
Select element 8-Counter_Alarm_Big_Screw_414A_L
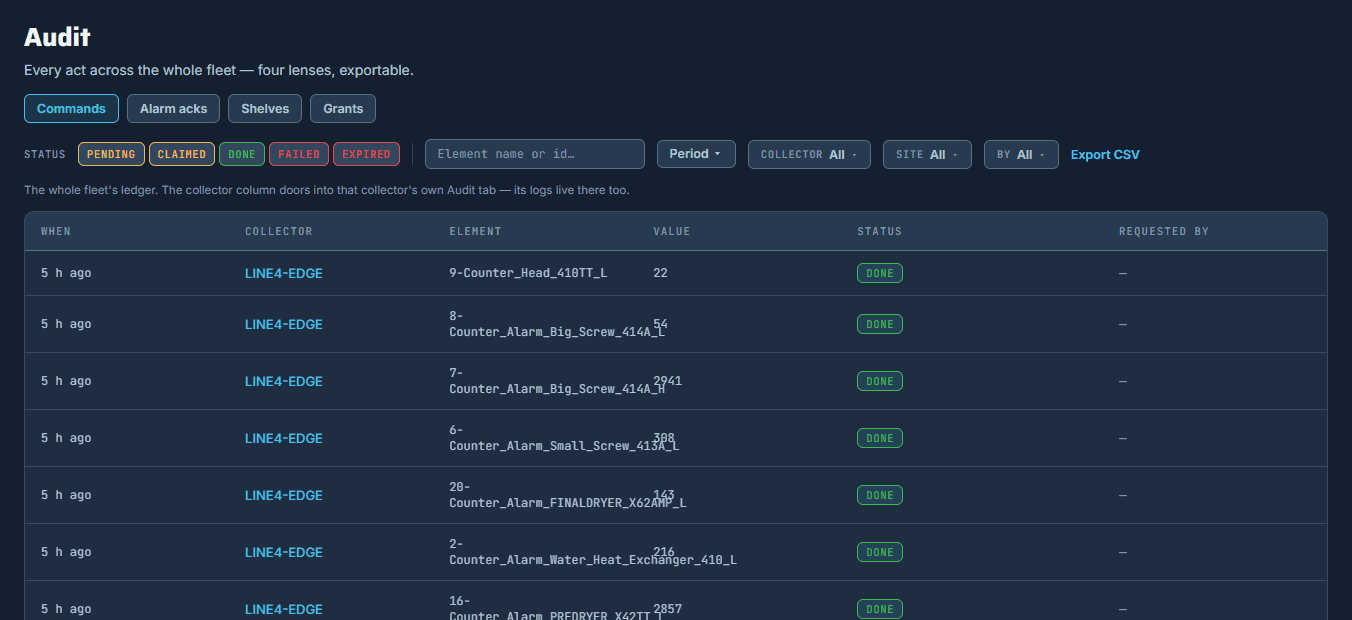[557, 324]
